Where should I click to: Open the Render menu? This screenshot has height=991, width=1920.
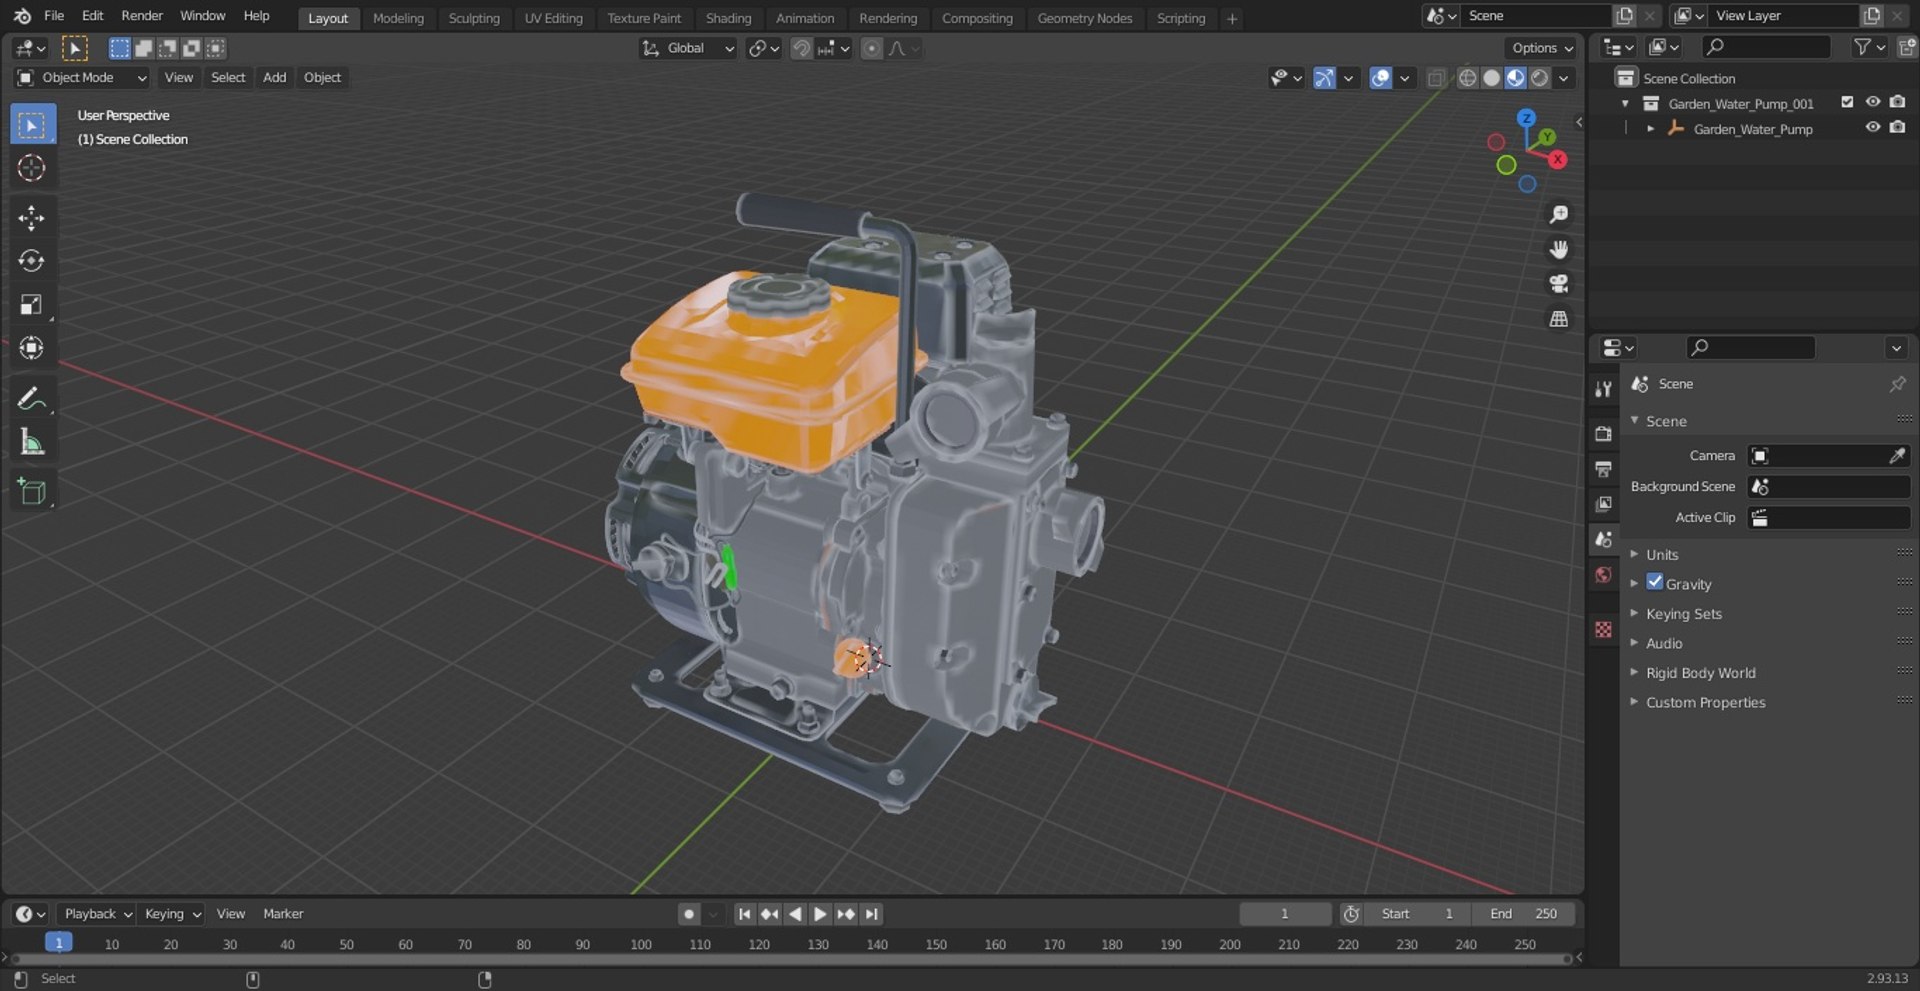point(142,16)
